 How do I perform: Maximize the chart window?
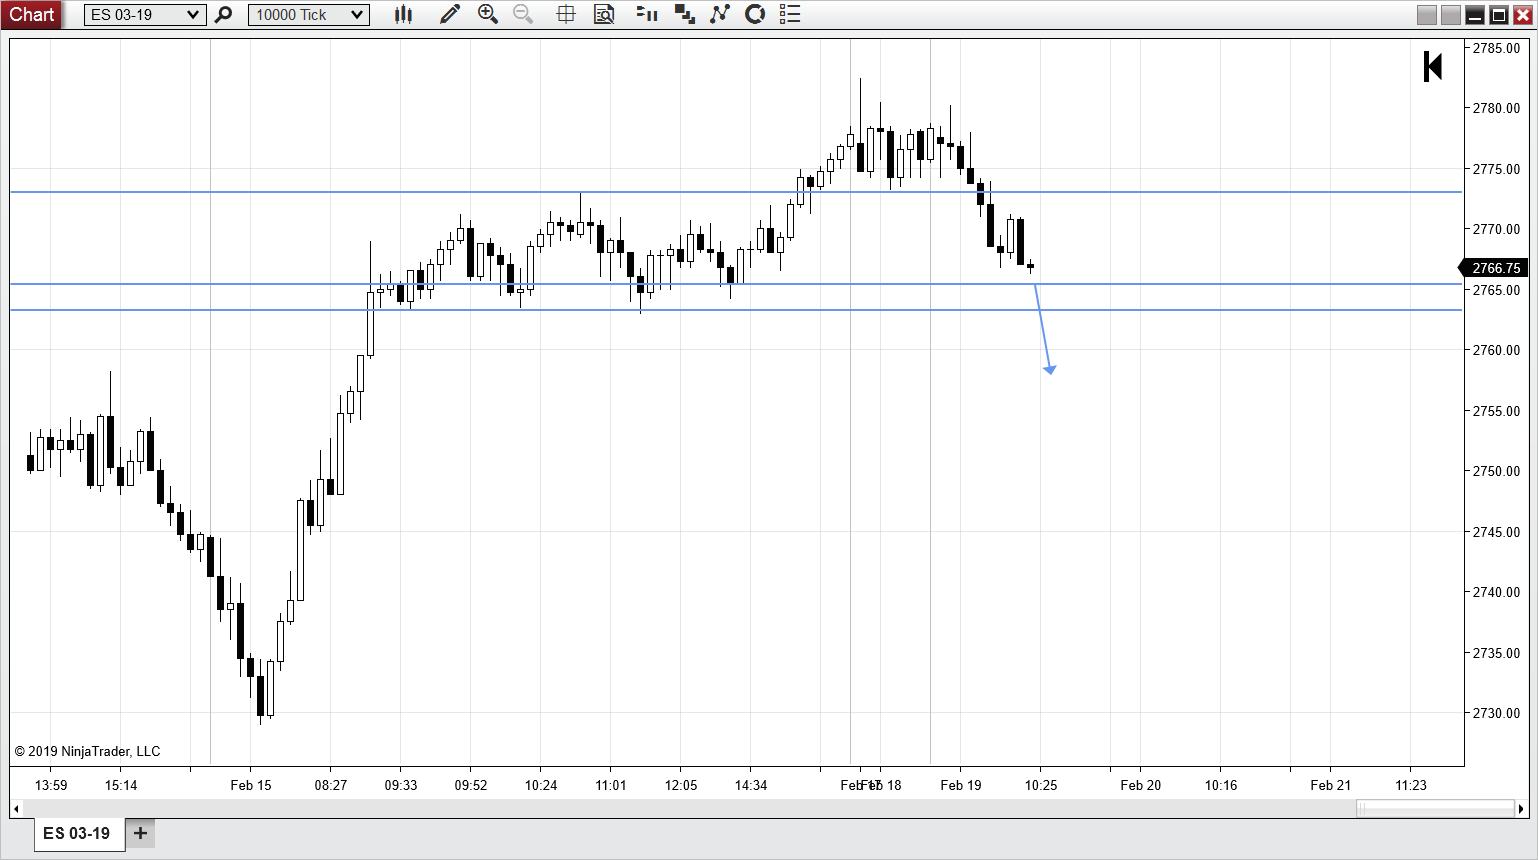pyautogui.click(x=1499, y=15)
